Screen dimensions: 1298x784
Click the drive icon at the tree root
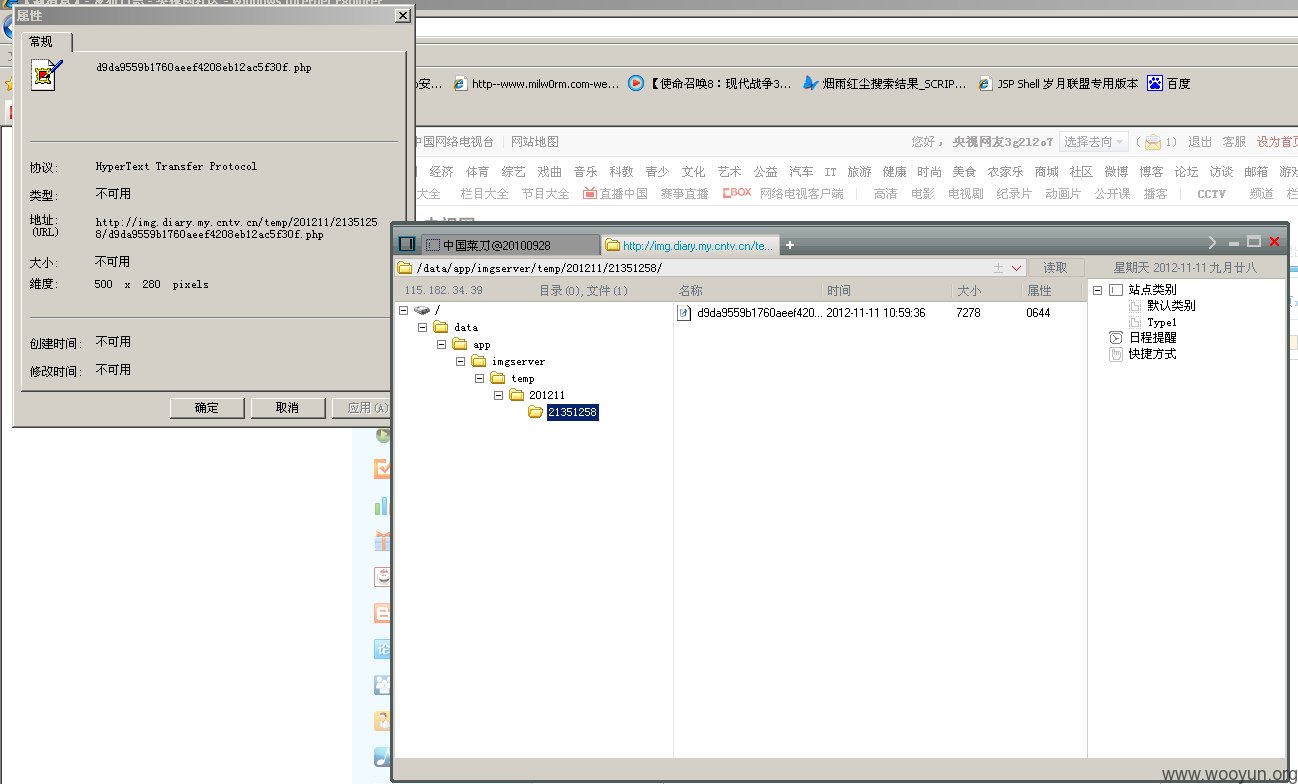(x=422, y=310)
